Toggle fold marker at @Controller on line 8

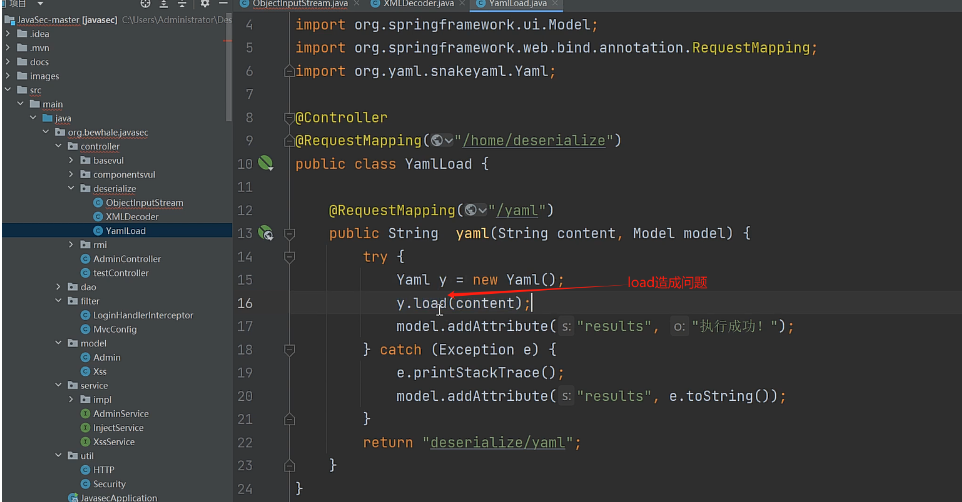289,117
